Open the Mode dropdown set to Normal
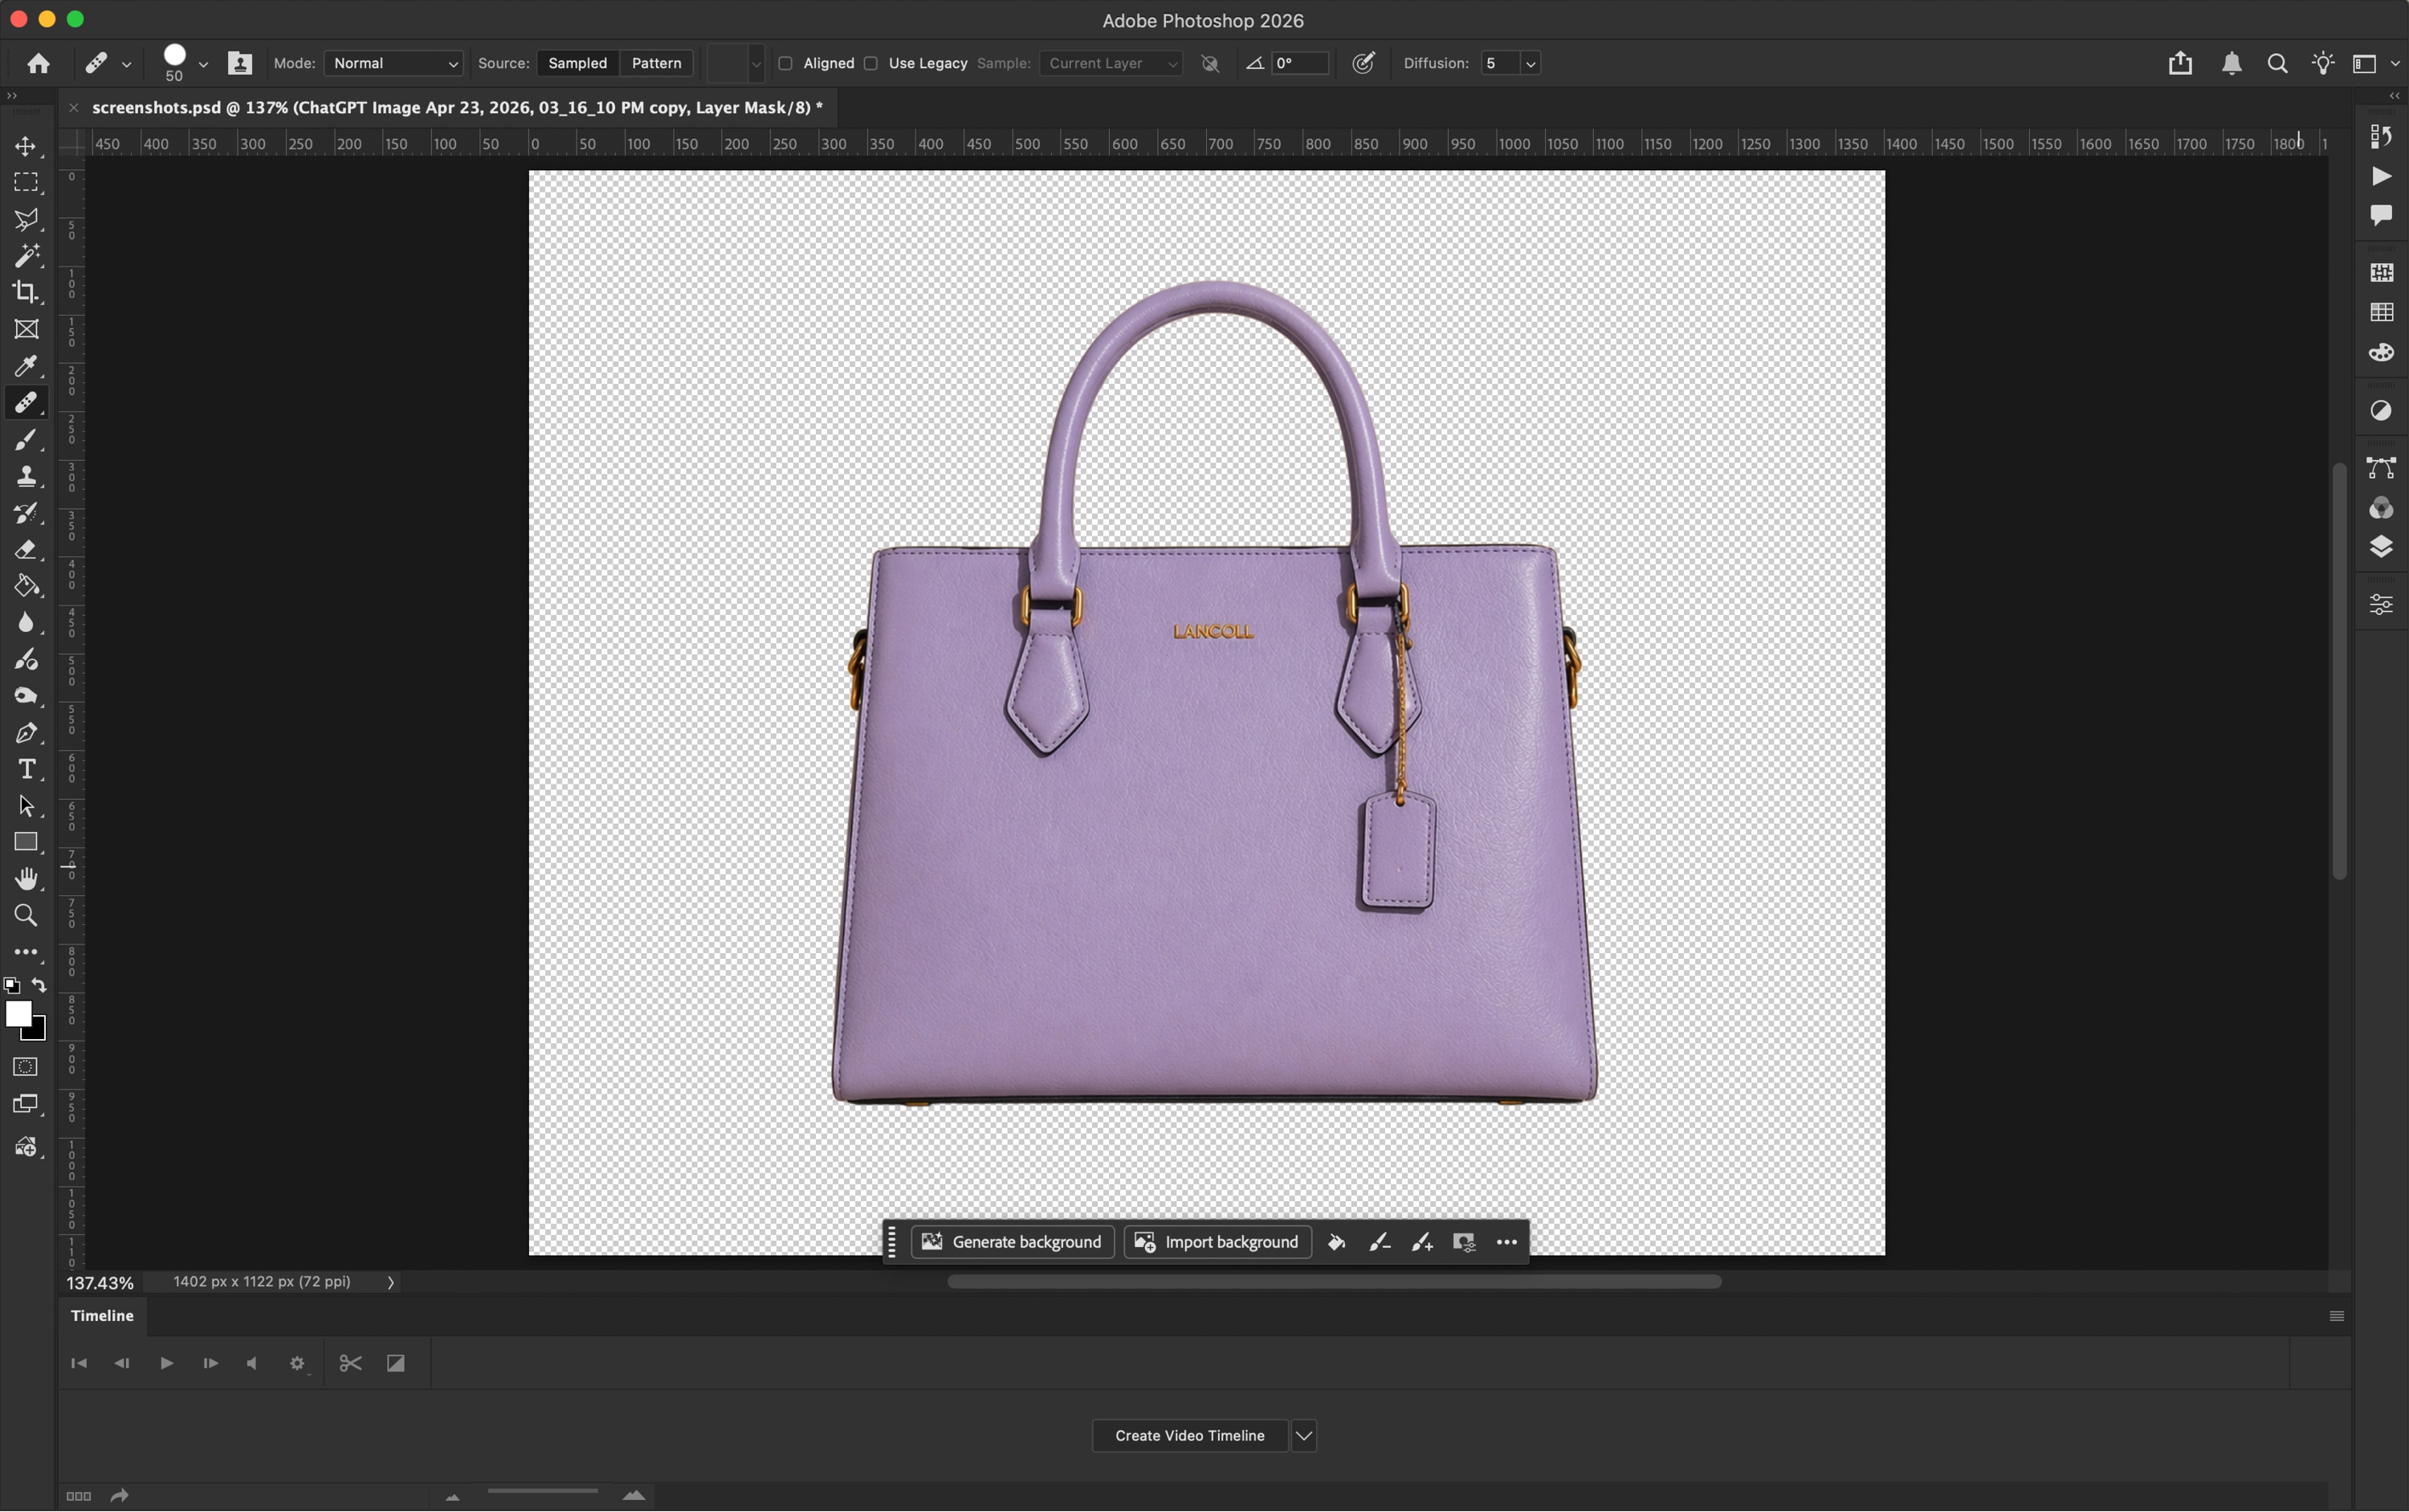The image size is (2409, 1512). (x=393, y=63)
